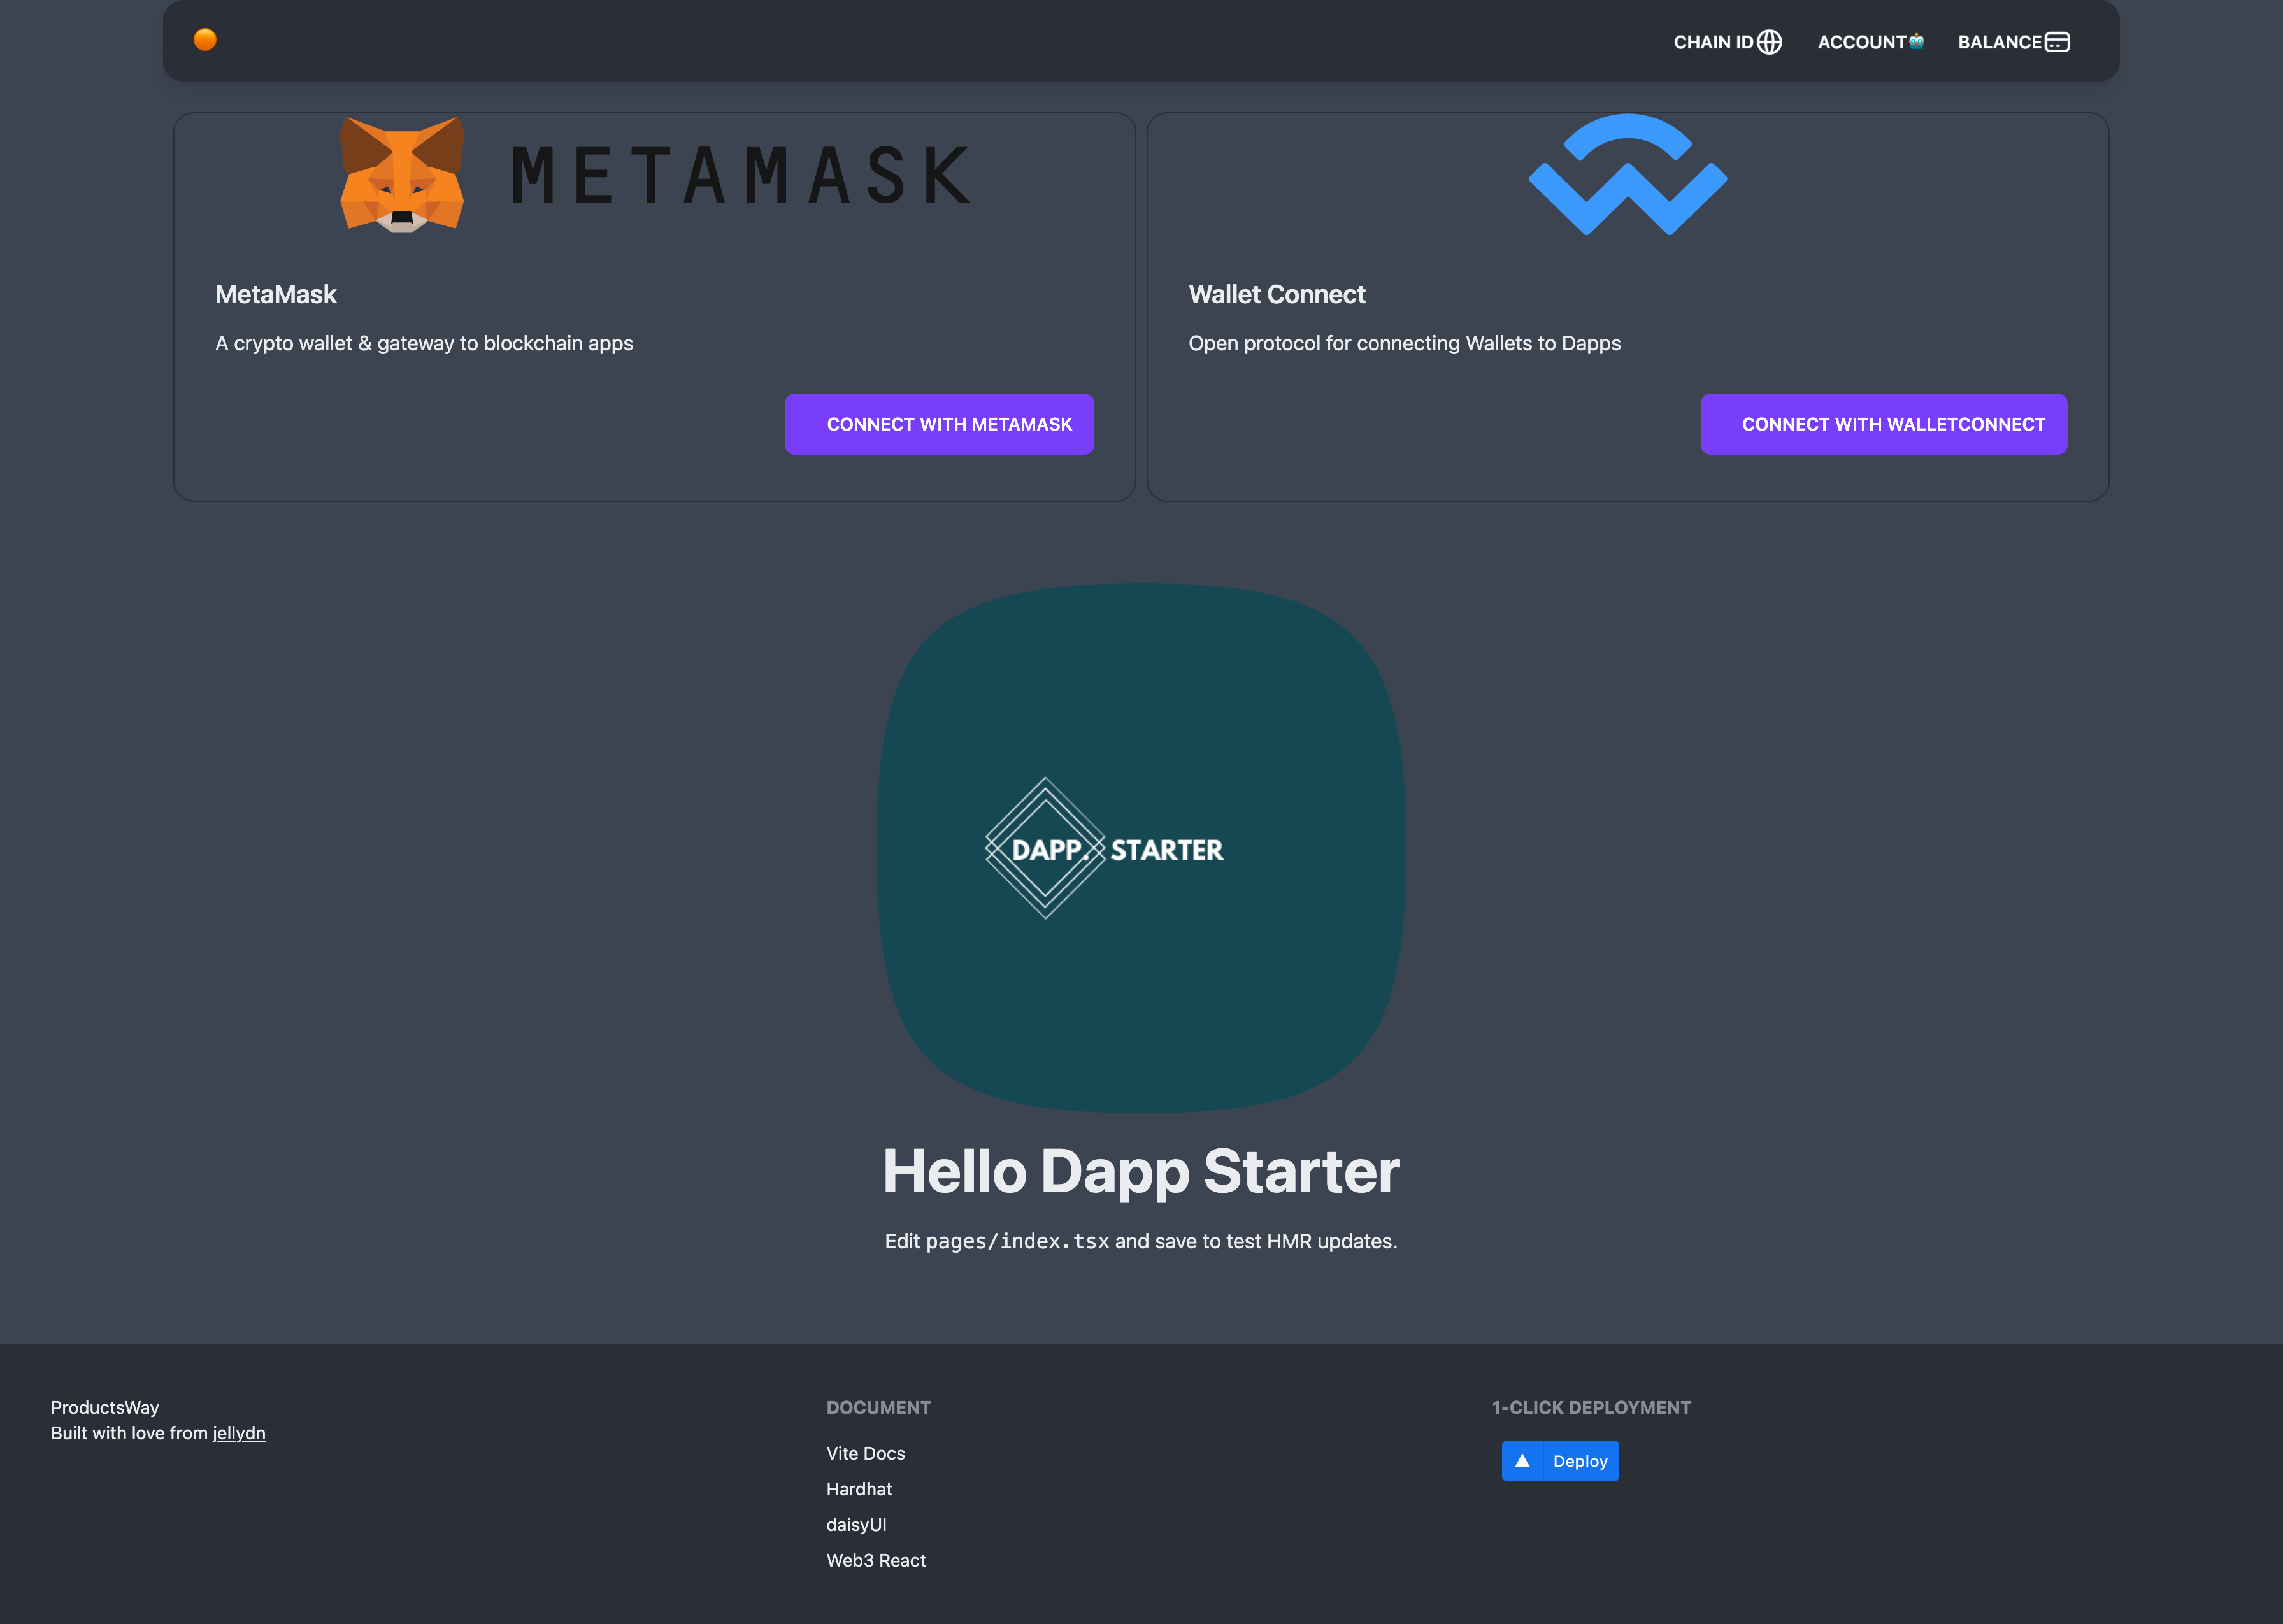Click the Chain ID globe icon
Screen dimensions: 2283x1624
pyautogui.click(x=1770, y=42)
